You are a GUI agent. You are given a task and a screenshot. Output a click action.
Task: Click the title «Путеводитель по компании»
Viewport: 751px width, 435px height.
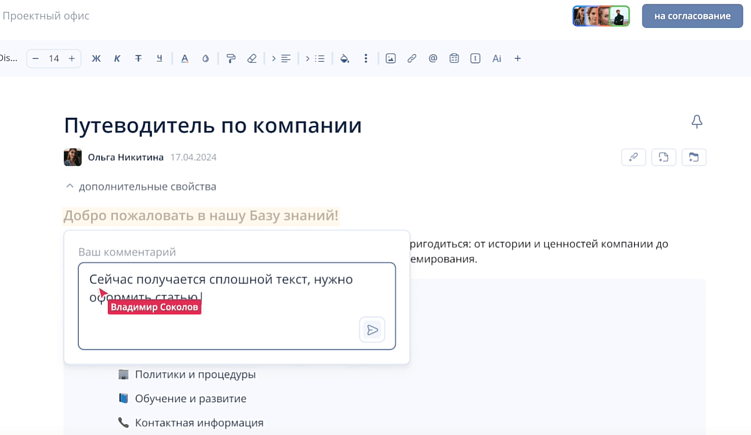[x=213, y=126]
